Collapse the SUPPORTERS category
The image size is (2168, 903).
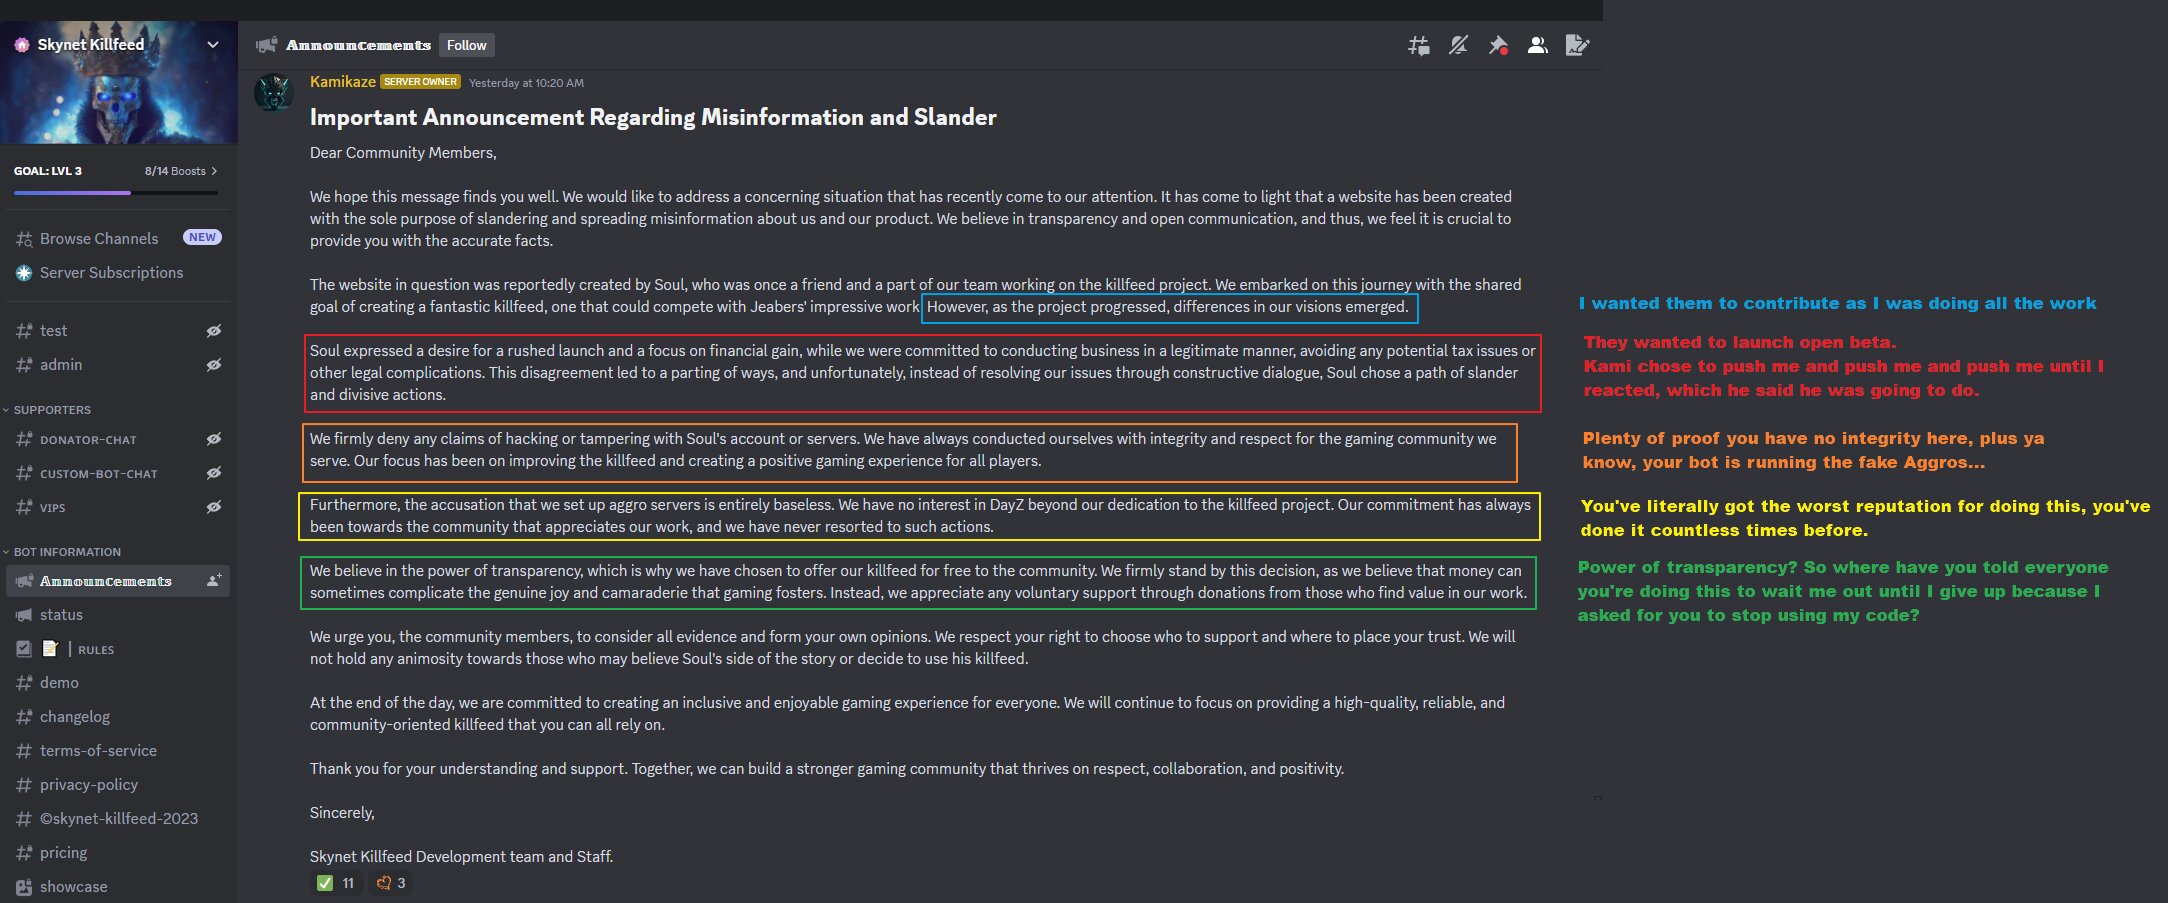[47, 410]
